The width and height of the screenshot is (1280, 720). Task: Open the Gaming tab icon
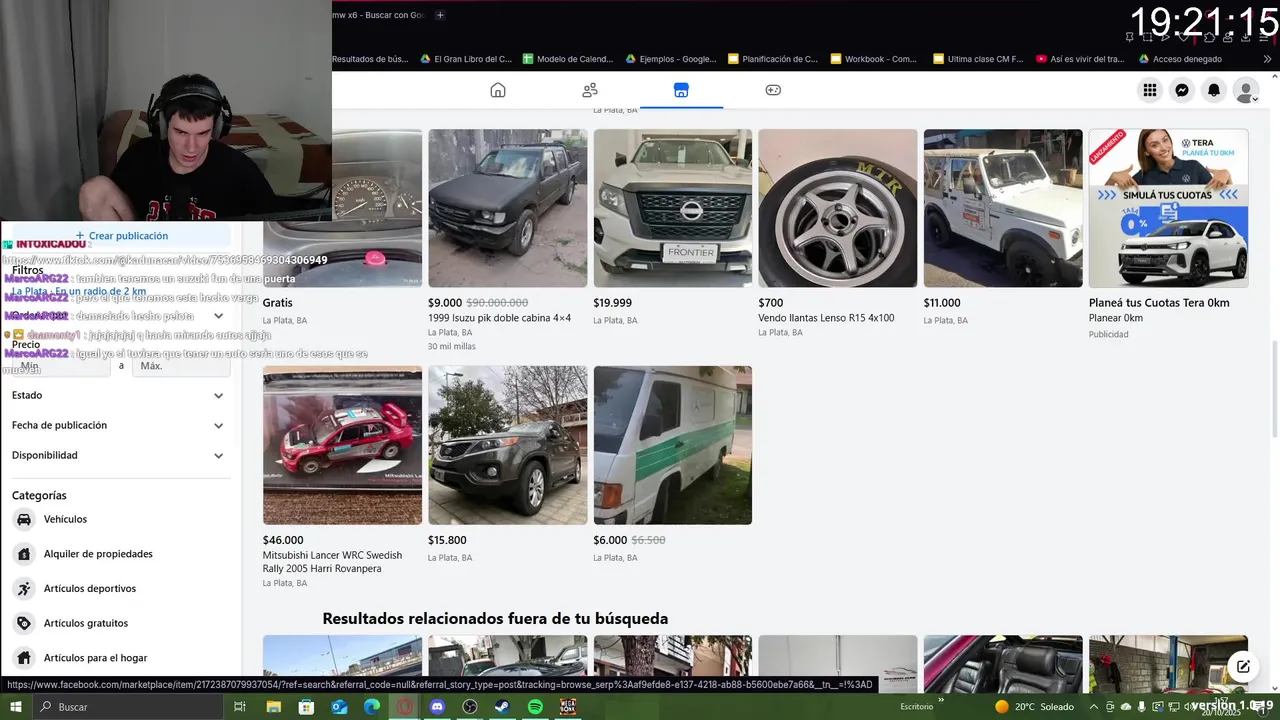(773, 90)
